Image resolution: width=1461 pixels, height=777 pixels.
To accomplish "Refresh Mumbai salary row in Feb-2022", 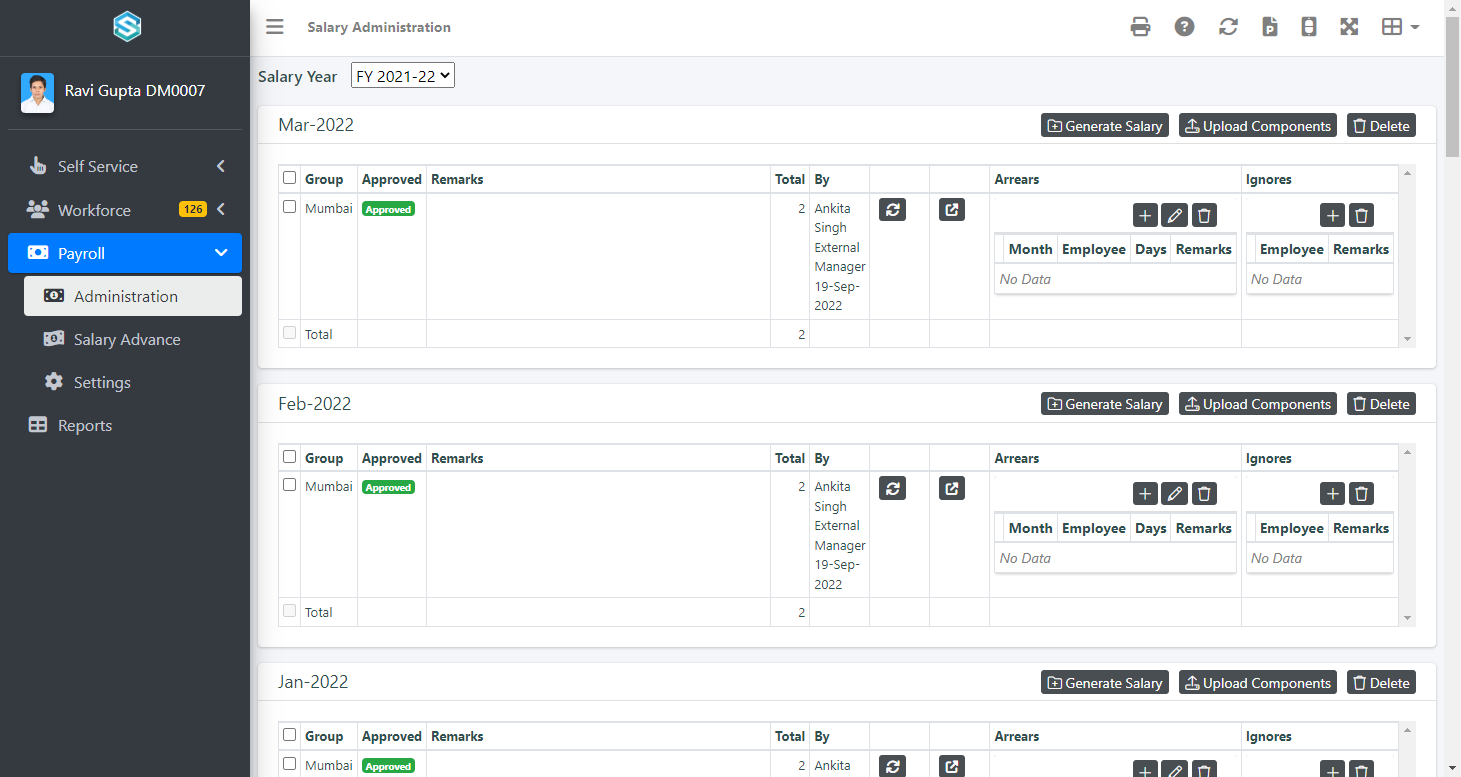I will (x=893, y=489).
